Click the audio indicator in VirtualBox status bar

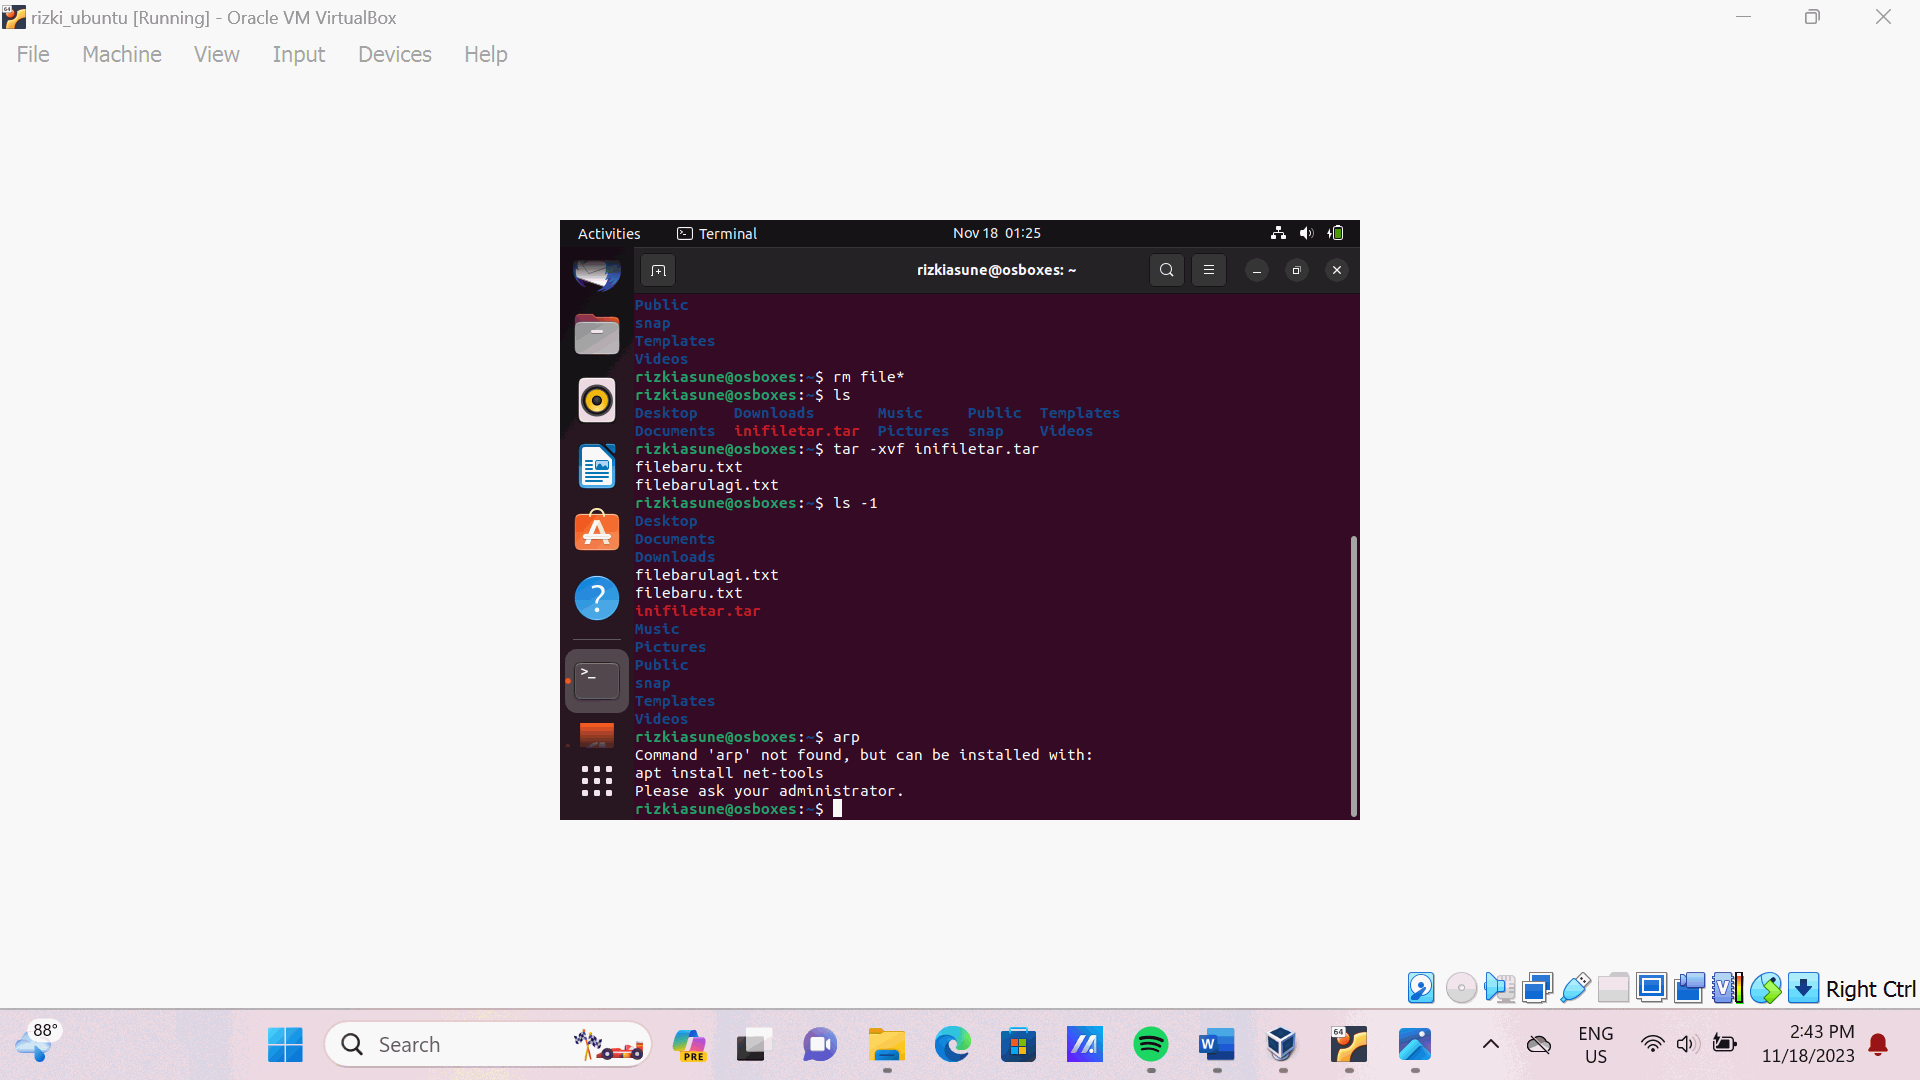1499,988
